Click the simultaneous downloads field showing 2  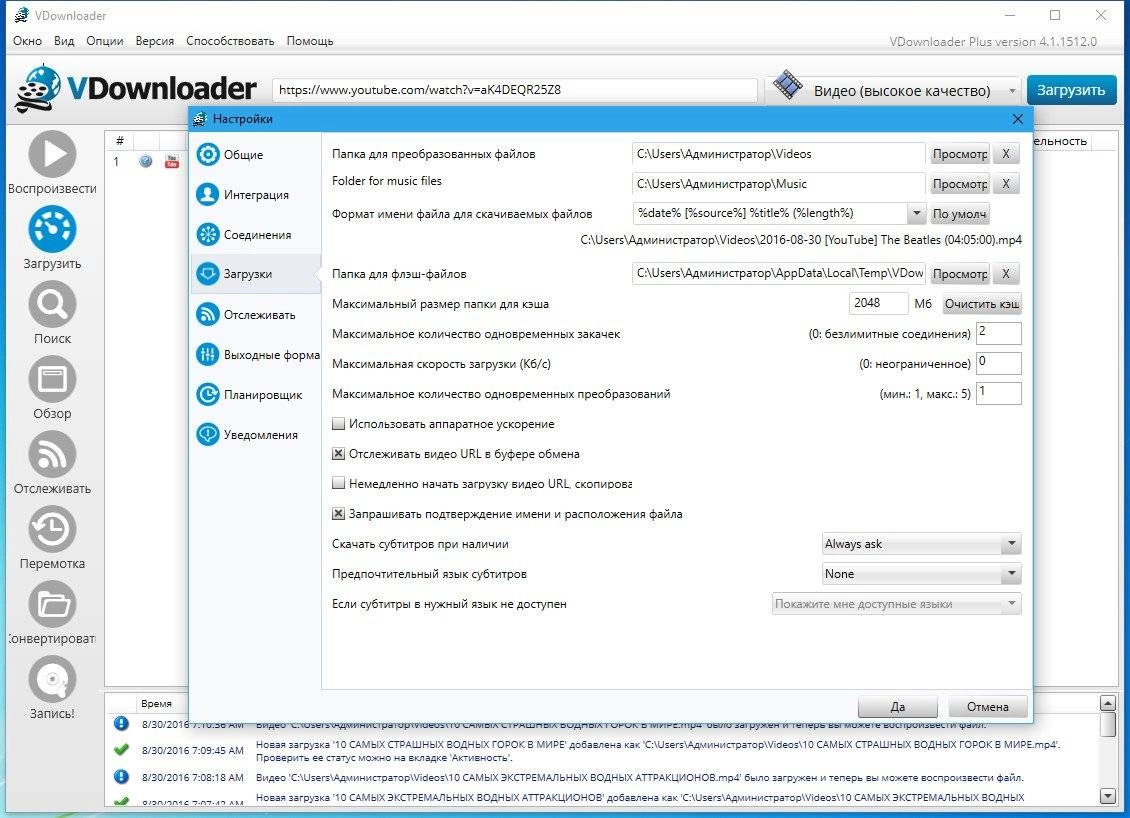click(x=999, y=333)
